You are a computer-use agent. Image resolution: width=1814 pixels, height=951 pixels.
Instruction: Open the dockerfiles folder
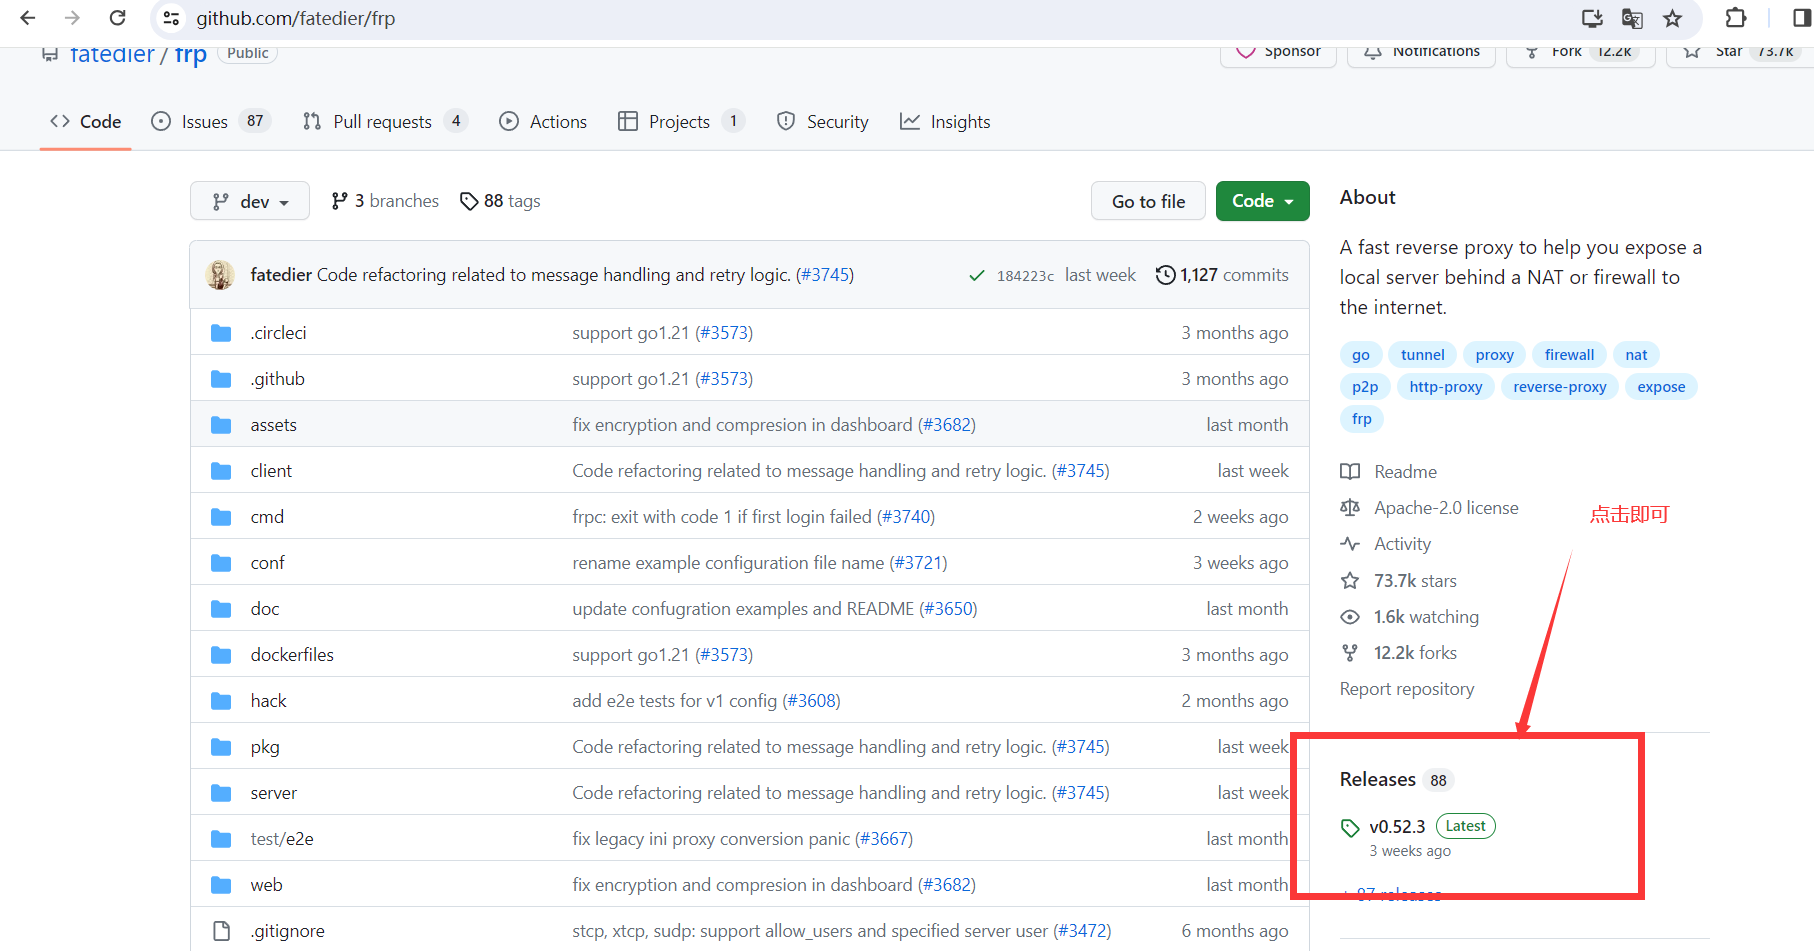(x=292, y=655)
